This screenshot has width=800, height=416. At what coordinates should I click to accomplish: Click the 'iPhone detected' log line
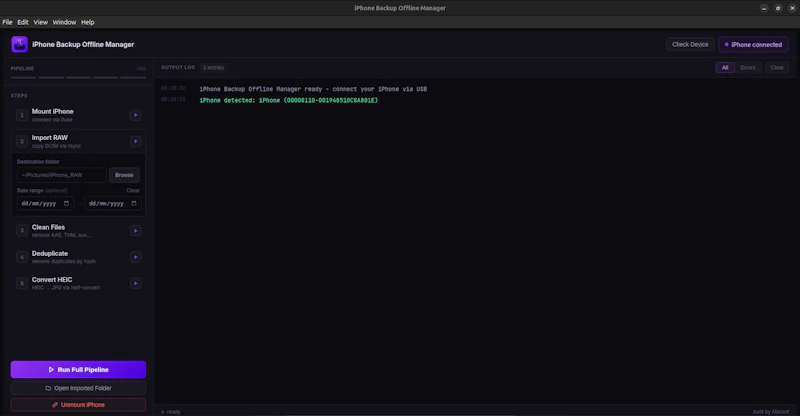click(289, 101)
